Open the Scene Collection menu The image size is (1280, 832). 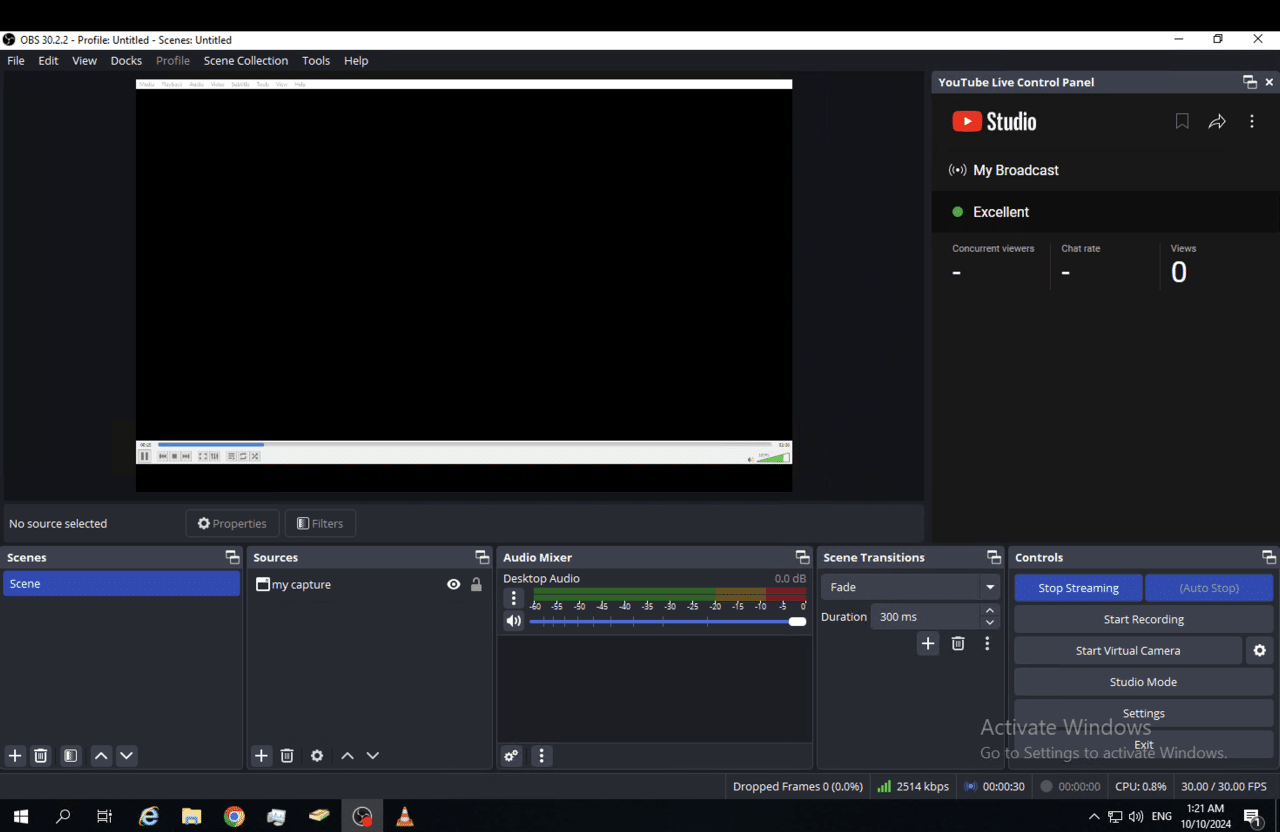245,60
